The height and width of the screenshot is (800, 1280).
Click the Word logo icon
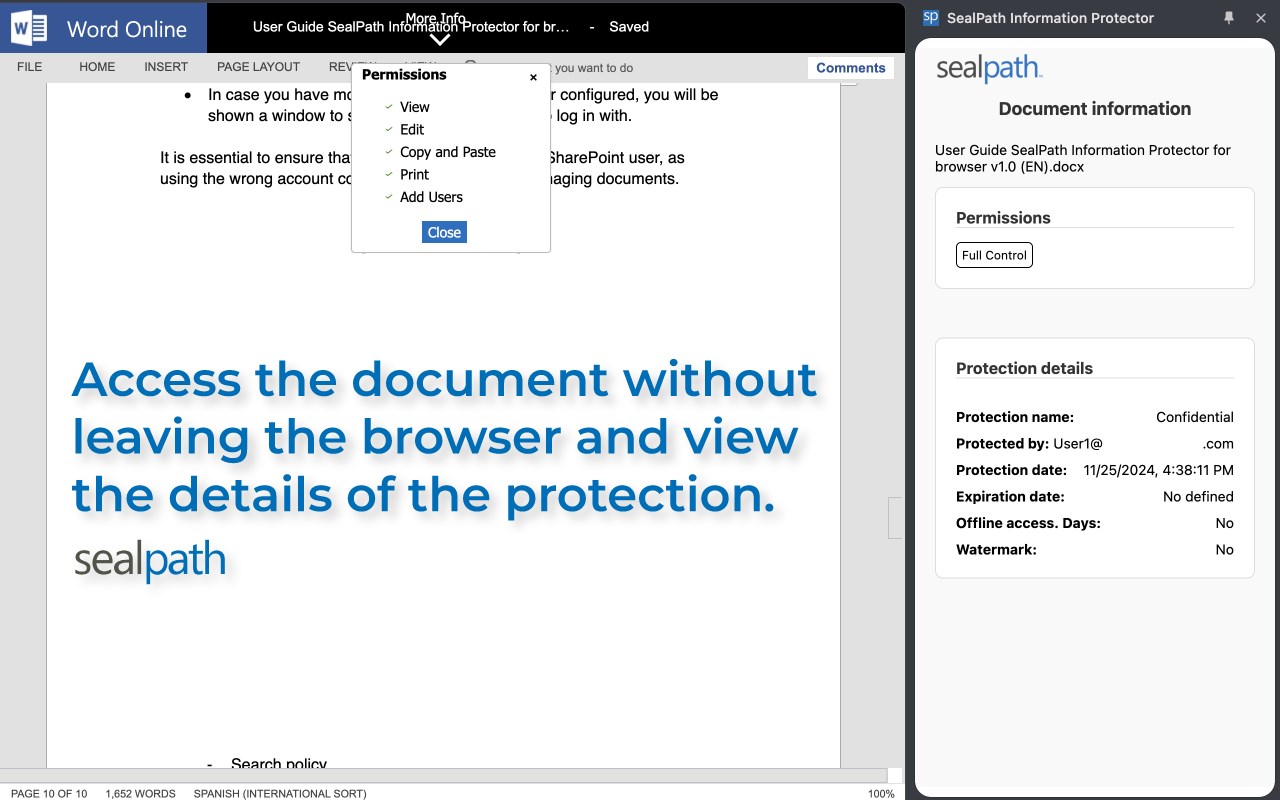[29, 27]
